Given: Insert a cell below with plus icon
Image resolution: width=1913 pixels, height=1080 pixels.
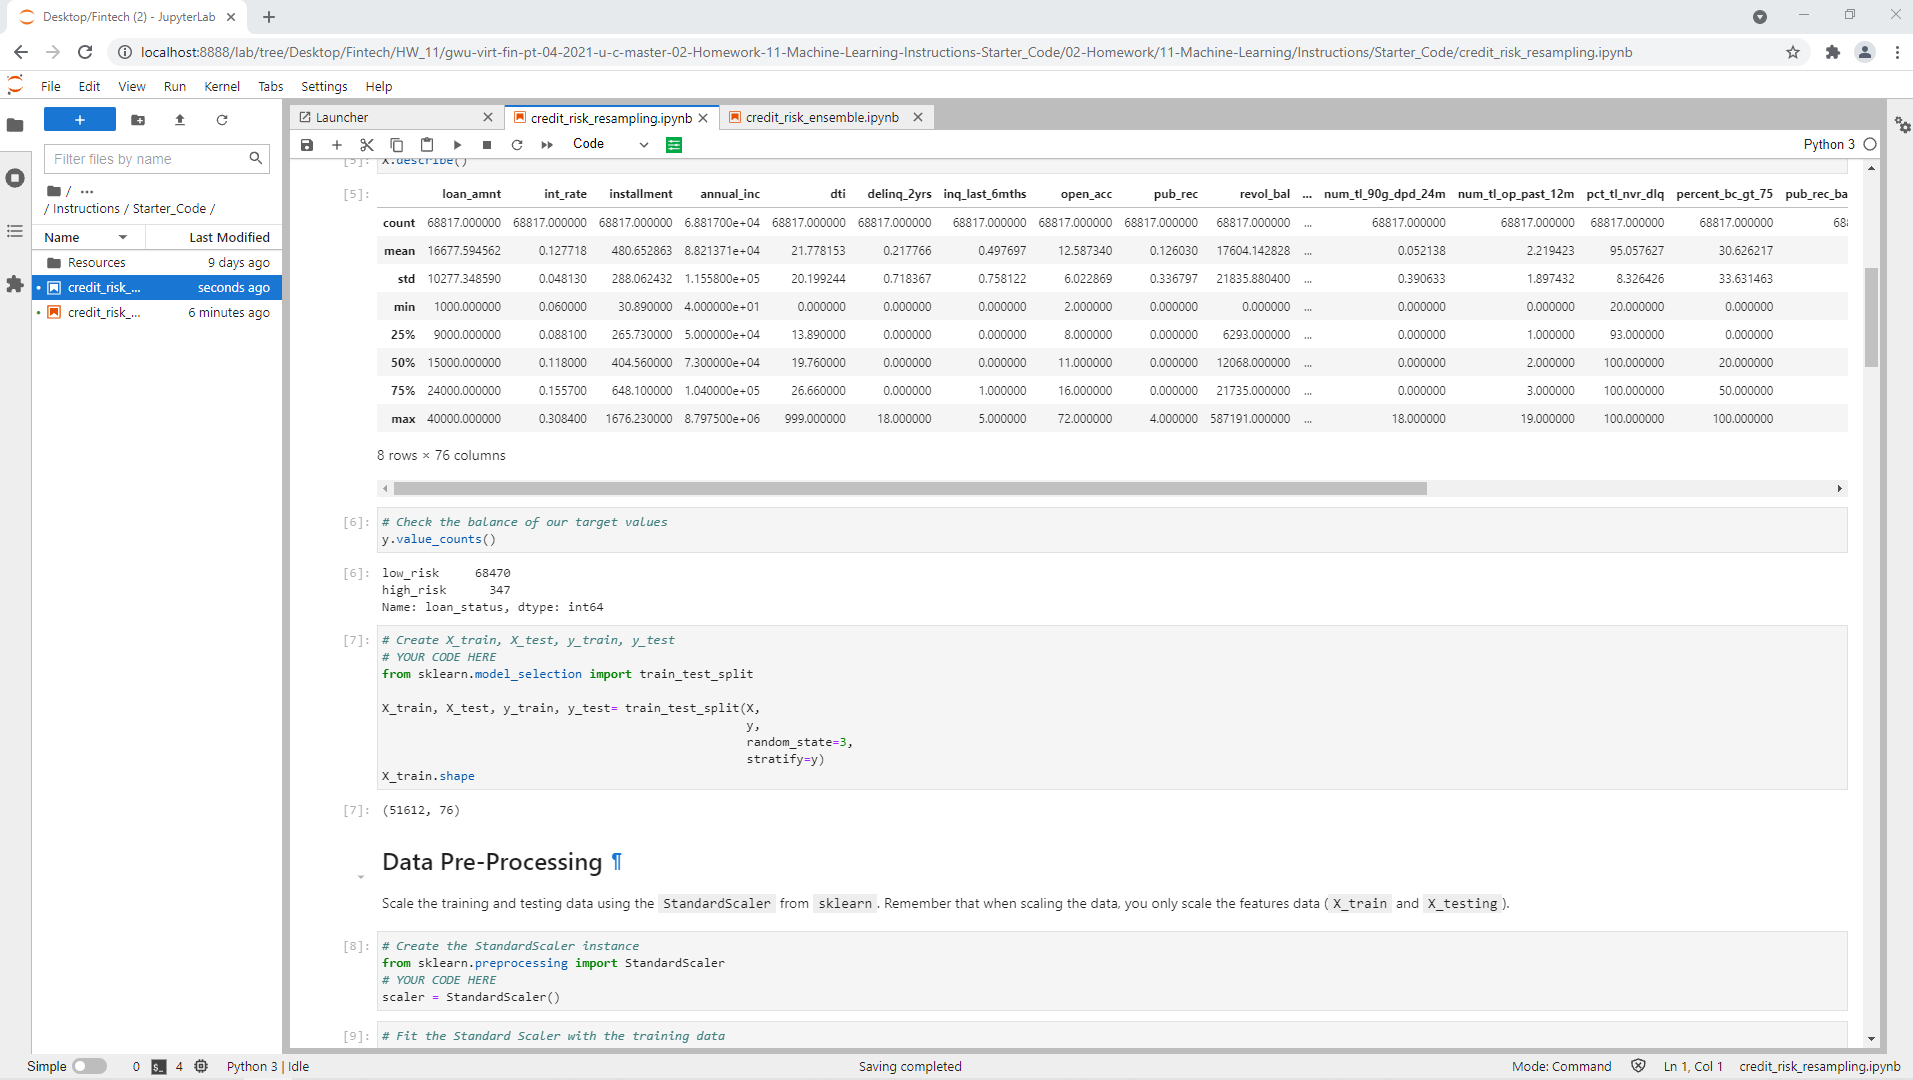Looking at the screenshot, I should point(337,145).
